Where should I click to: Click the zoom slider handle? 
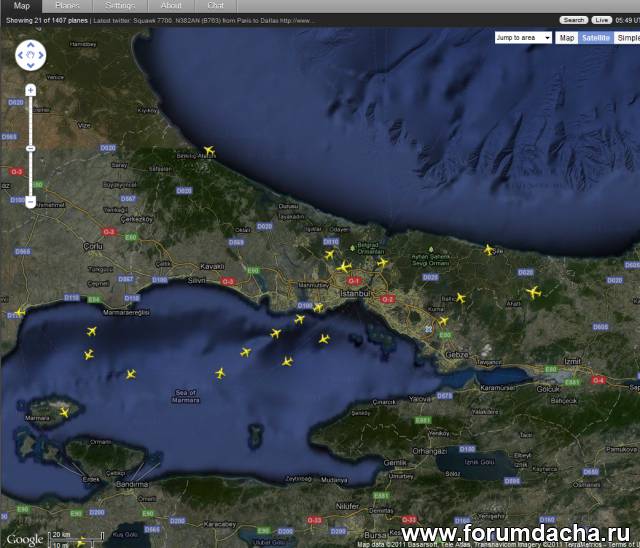30,148
